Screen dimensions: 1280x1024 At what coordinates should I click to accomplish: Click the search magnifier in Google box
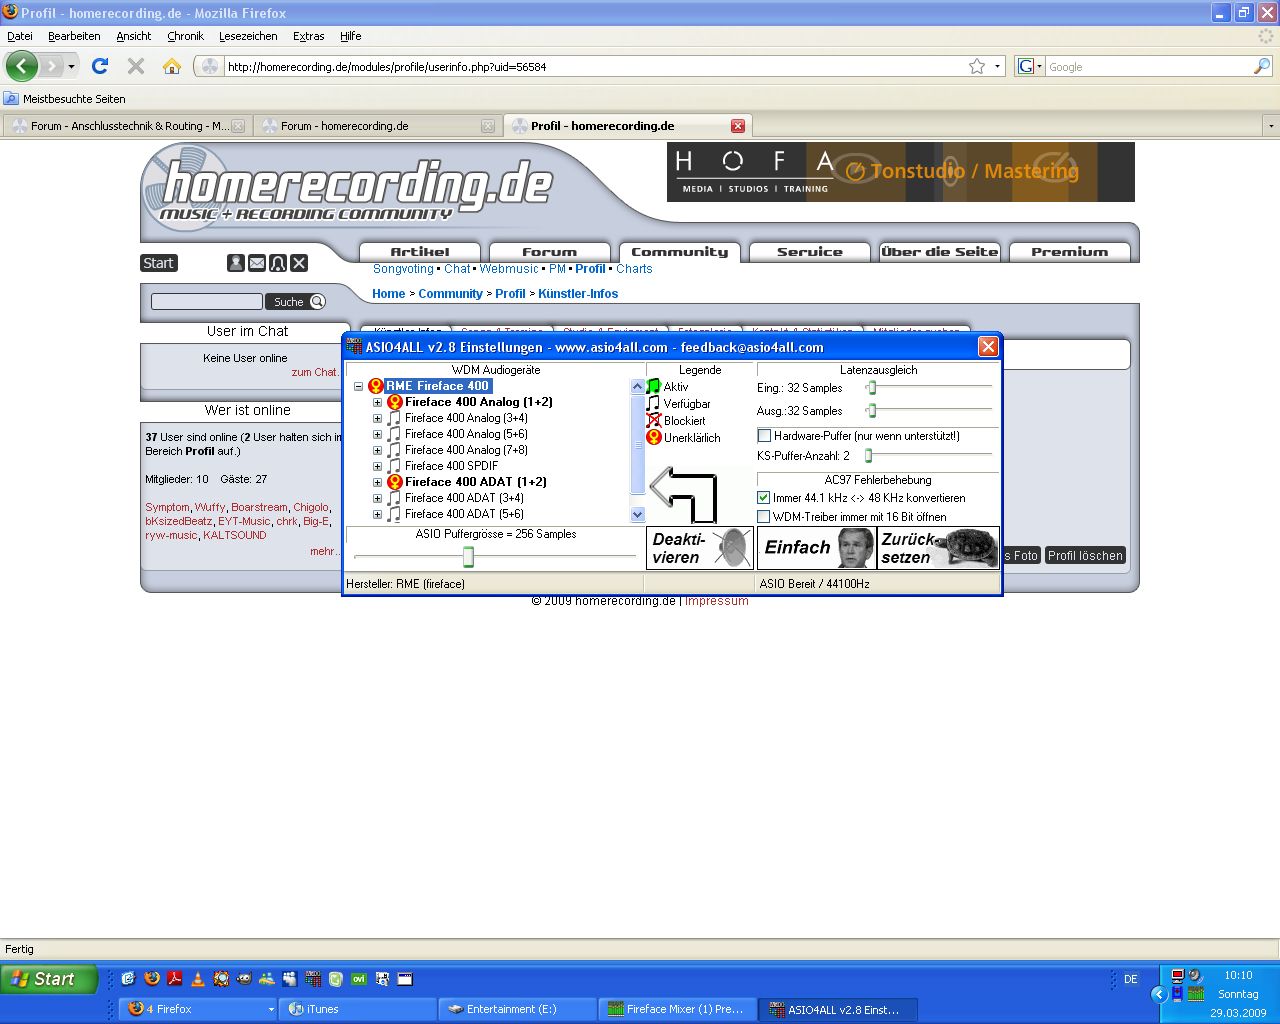coord(1262,66)
